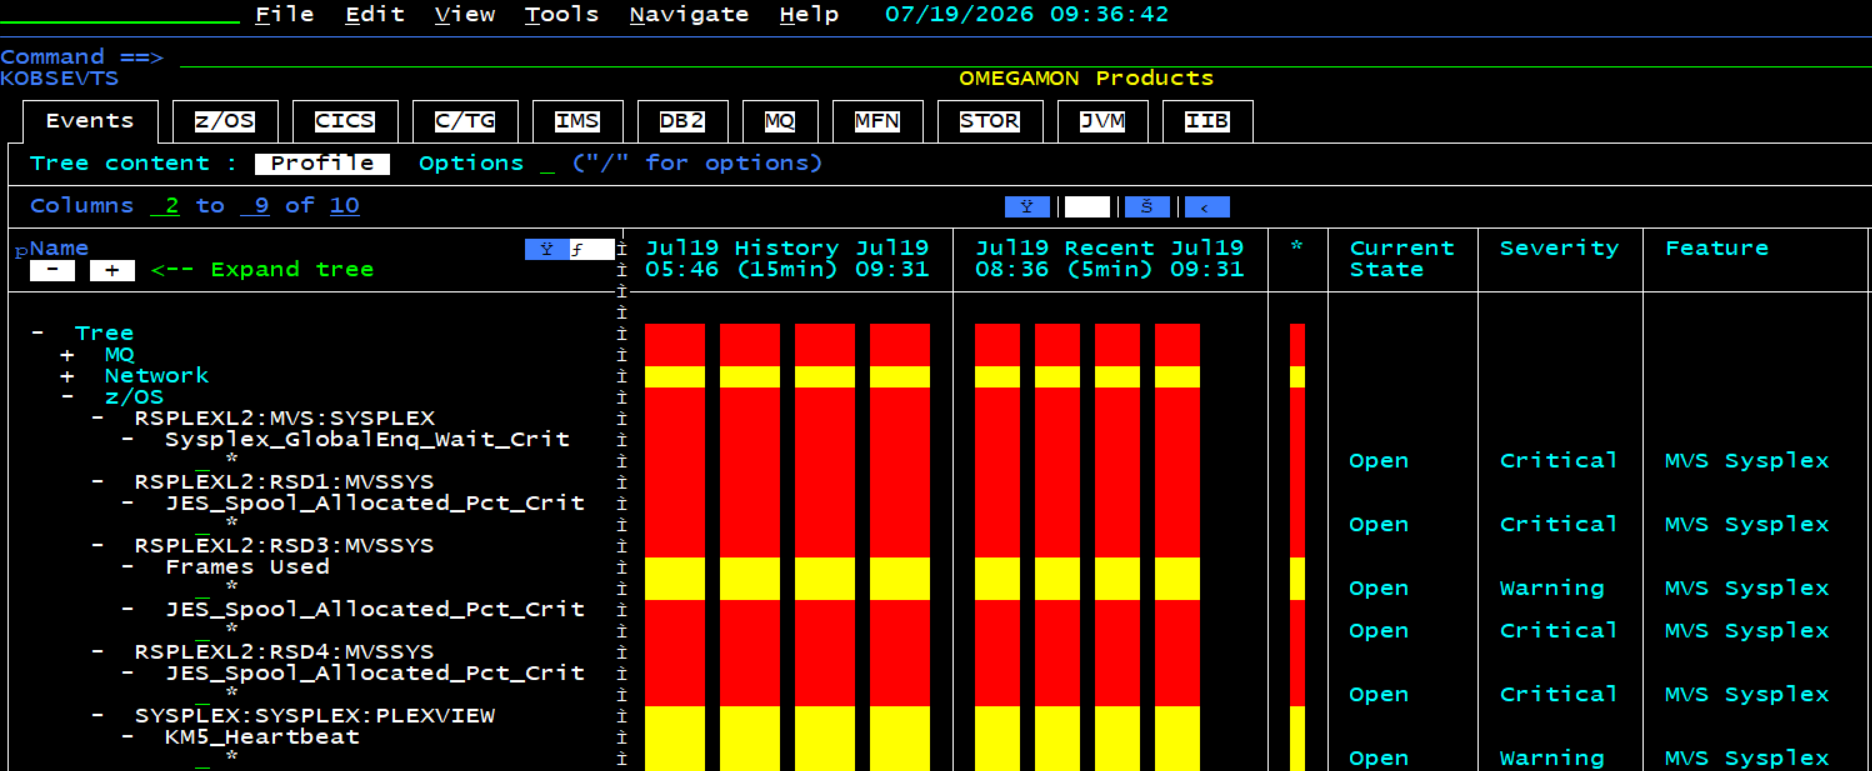Select the MQ label in the tree
1872x771 pixels.
click(x=120, y=355)
